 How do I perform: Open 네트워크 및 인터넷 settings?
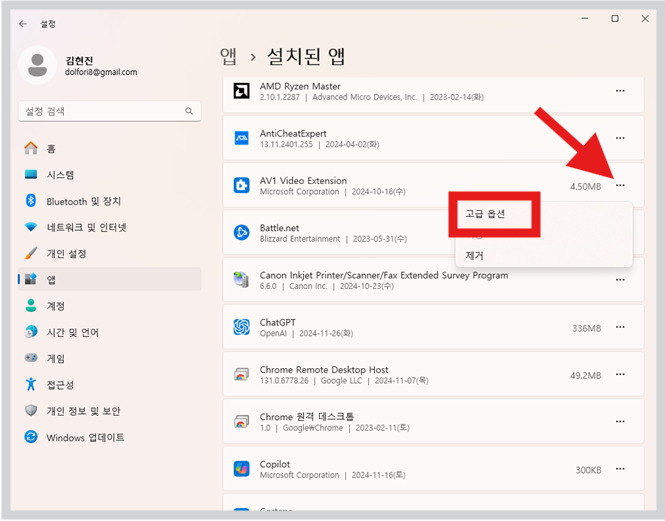point(109,227)
